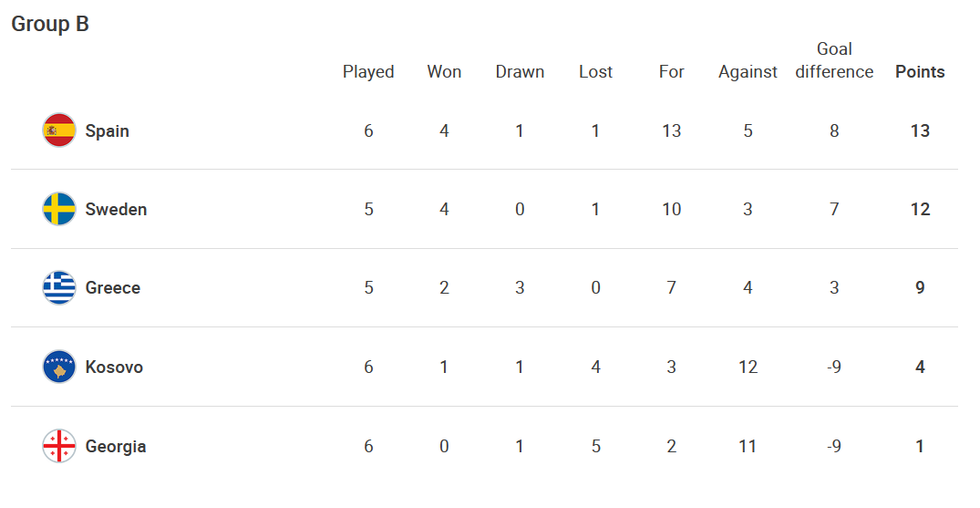Click the Drawn column header
Viewport: 980px width, 508px height.
coord(520,72)
